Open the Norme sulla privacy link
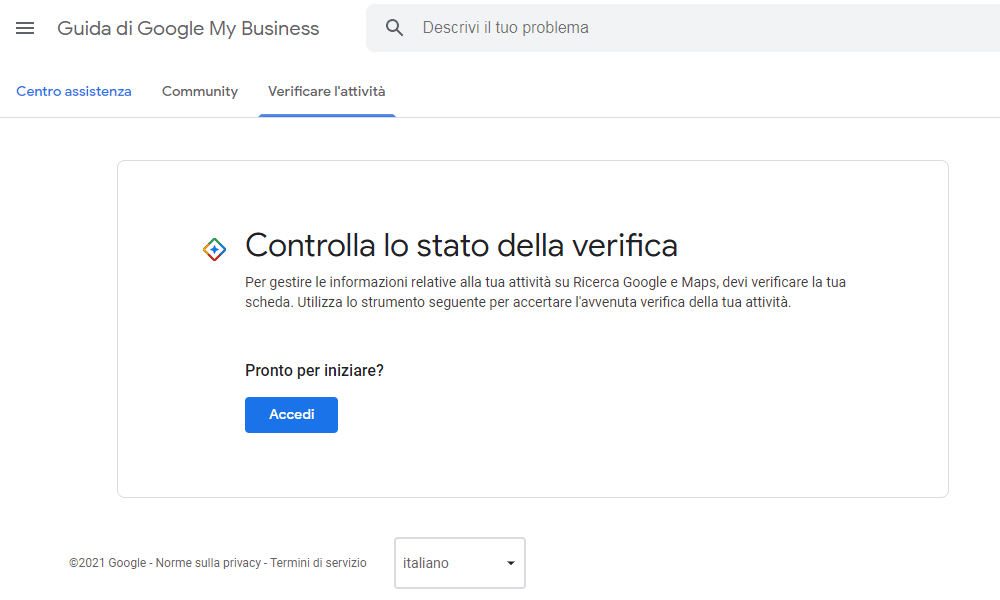Screen dimensions: 1000x600 point(209,563)
